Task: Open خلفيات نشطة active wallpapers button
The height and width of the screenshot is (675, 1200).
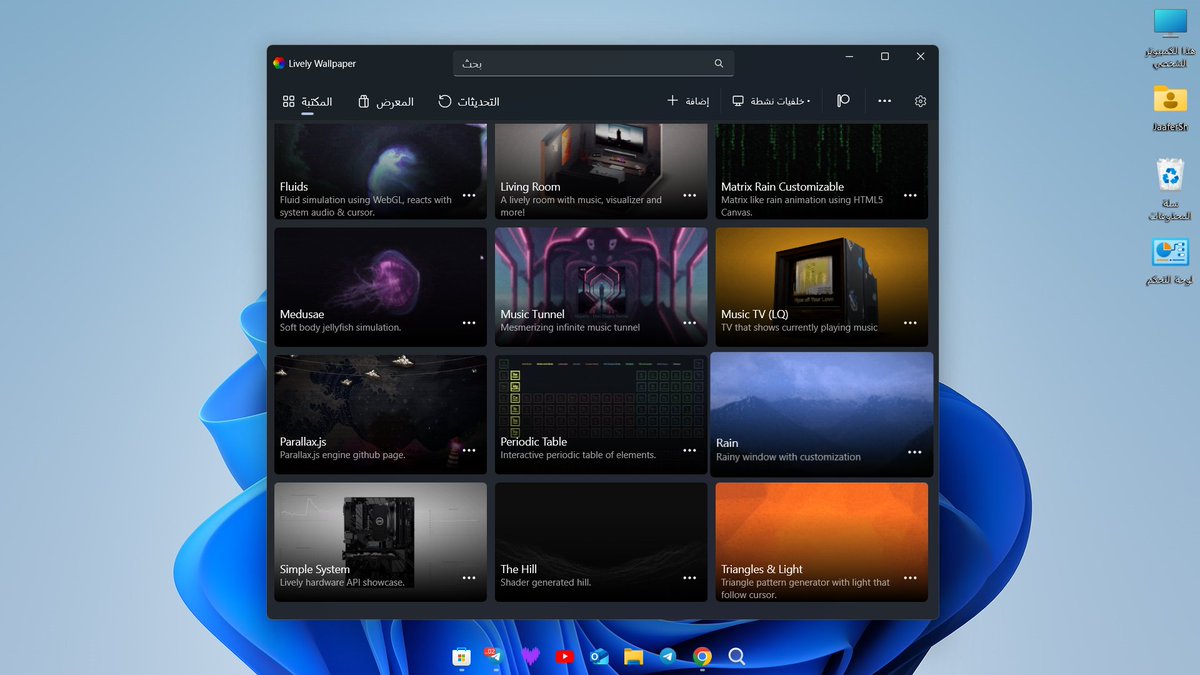Action: click(771, 101)
